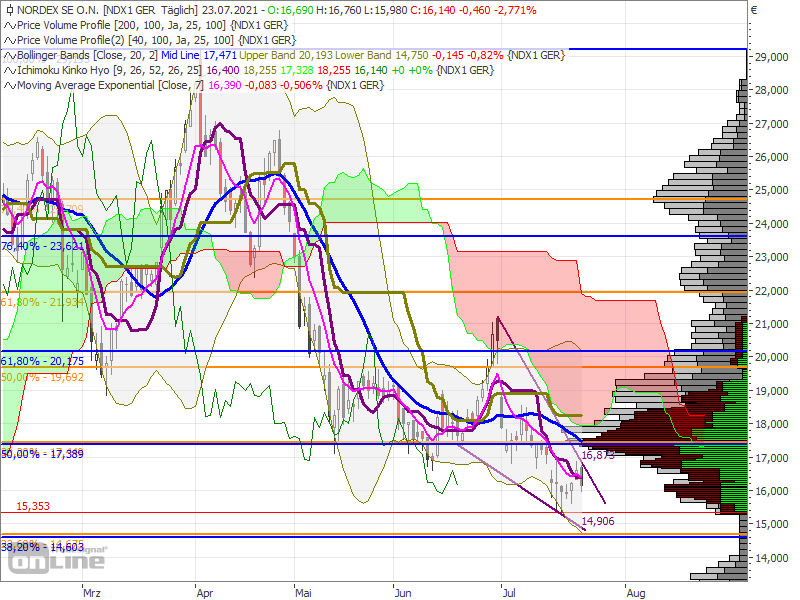Click the 50,00% - 17,389 Fibonacci label
This screenshot has height=600, width=800.
pyautogui.click(x=42, y=454)
